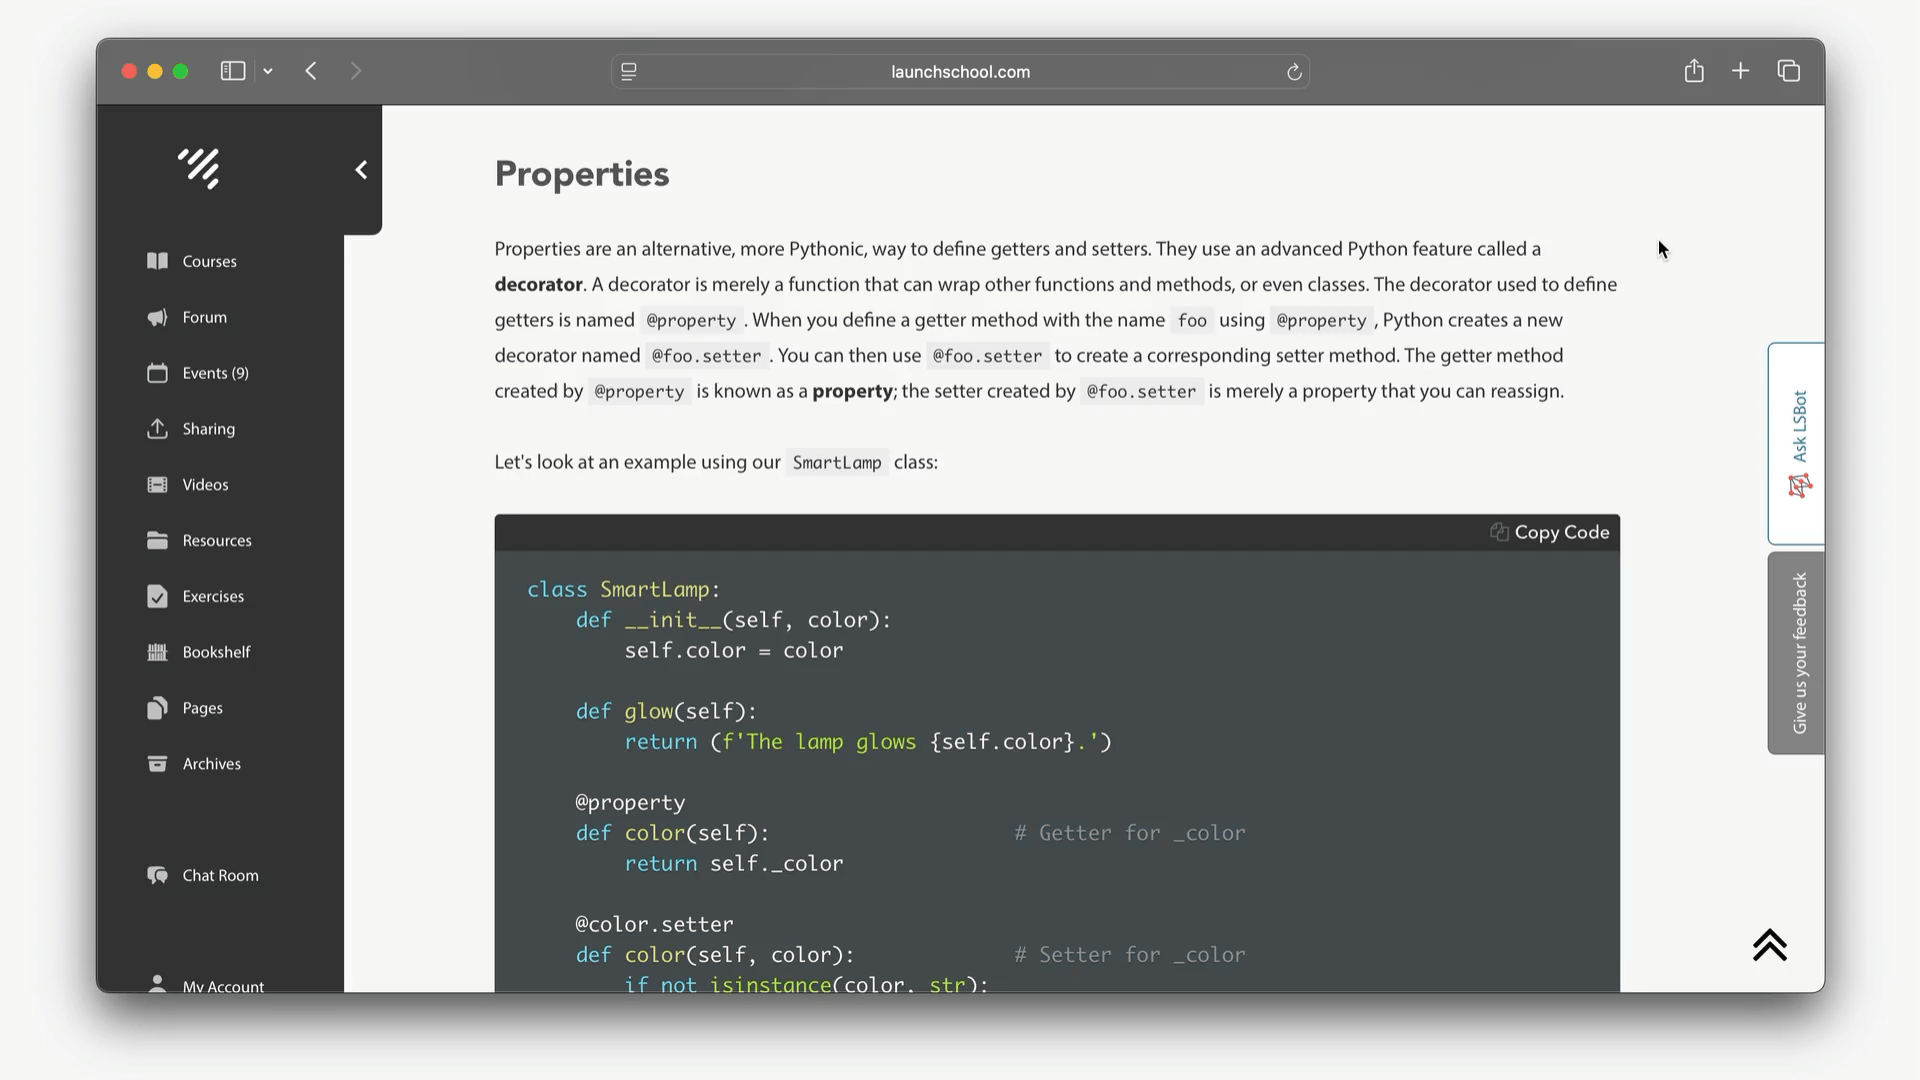Click the Launch School logo icon
The image size is (1920, 1080).
point(199,168)
